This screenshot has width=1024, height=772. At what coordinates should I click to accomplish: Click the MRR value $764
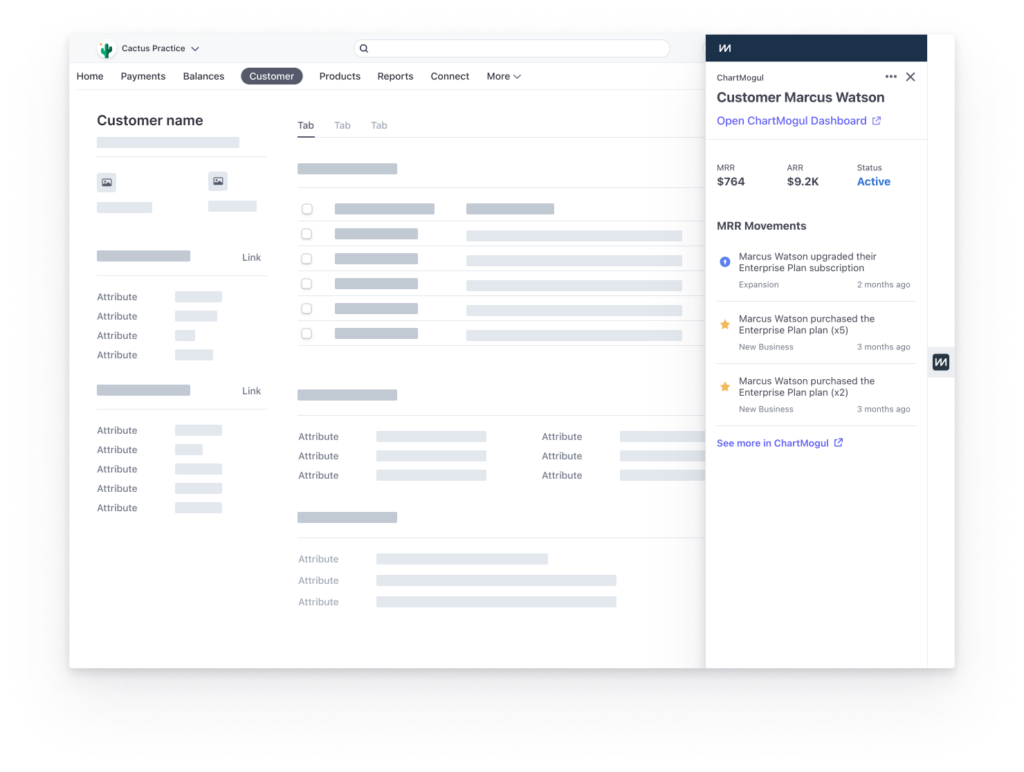[731, 182]
